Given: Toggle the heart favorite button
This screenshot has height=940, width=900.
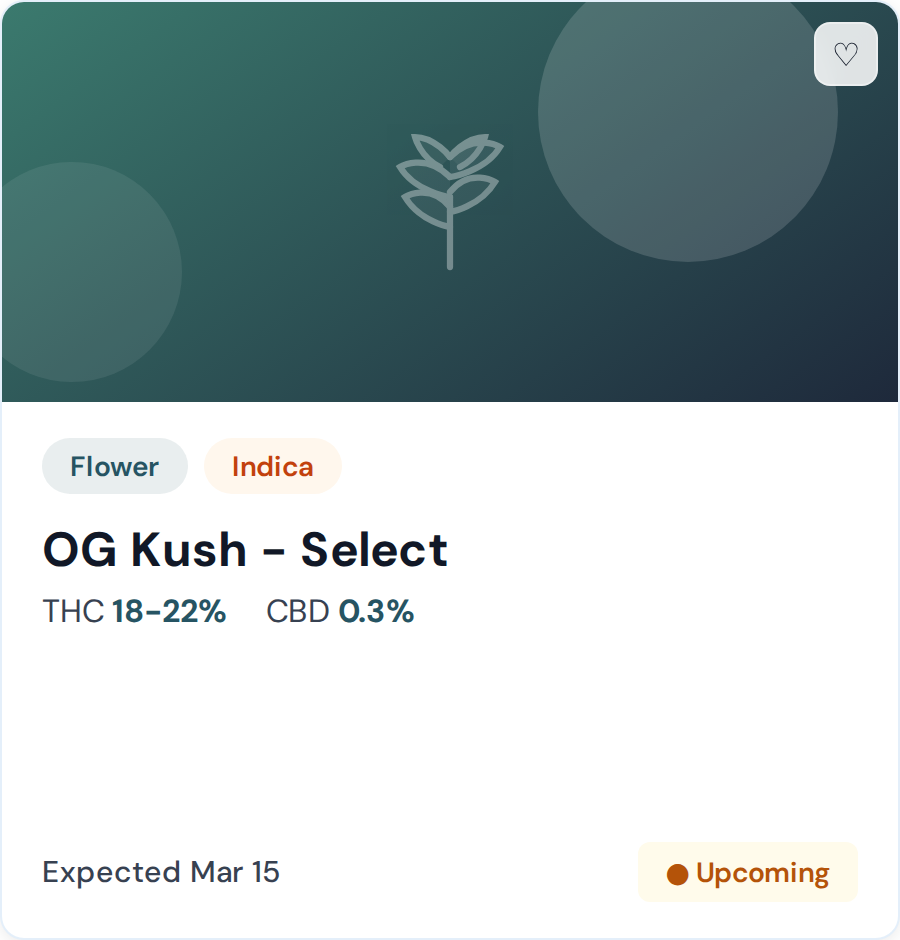Looking at the screenshot, I should click(846, 54).
